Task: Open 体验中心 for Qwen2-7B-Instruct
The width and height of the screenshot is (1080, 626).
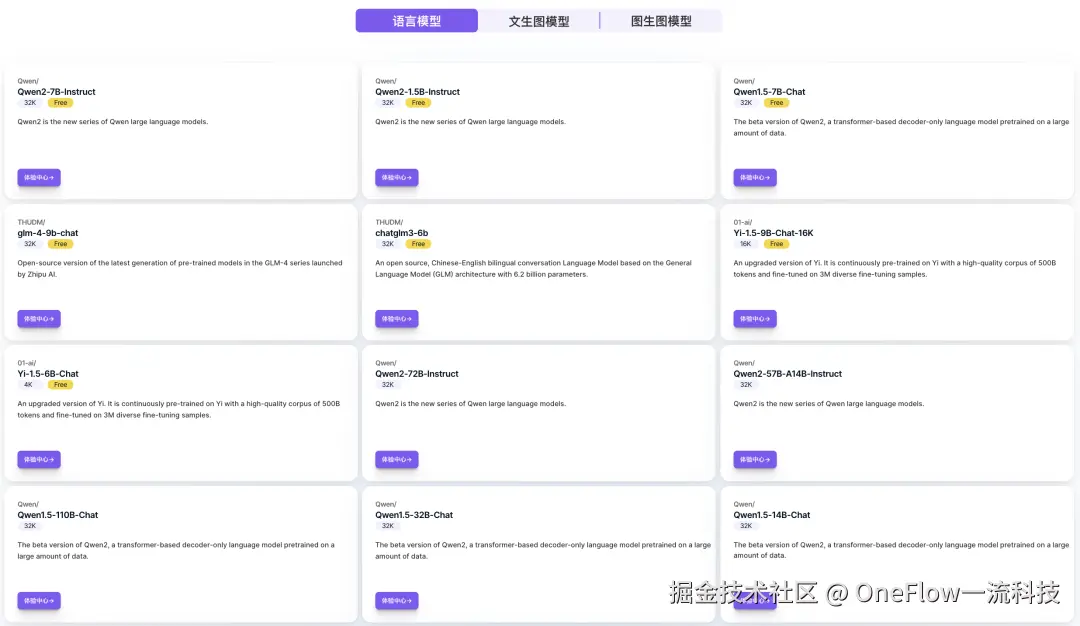Action: pos(39,178)
